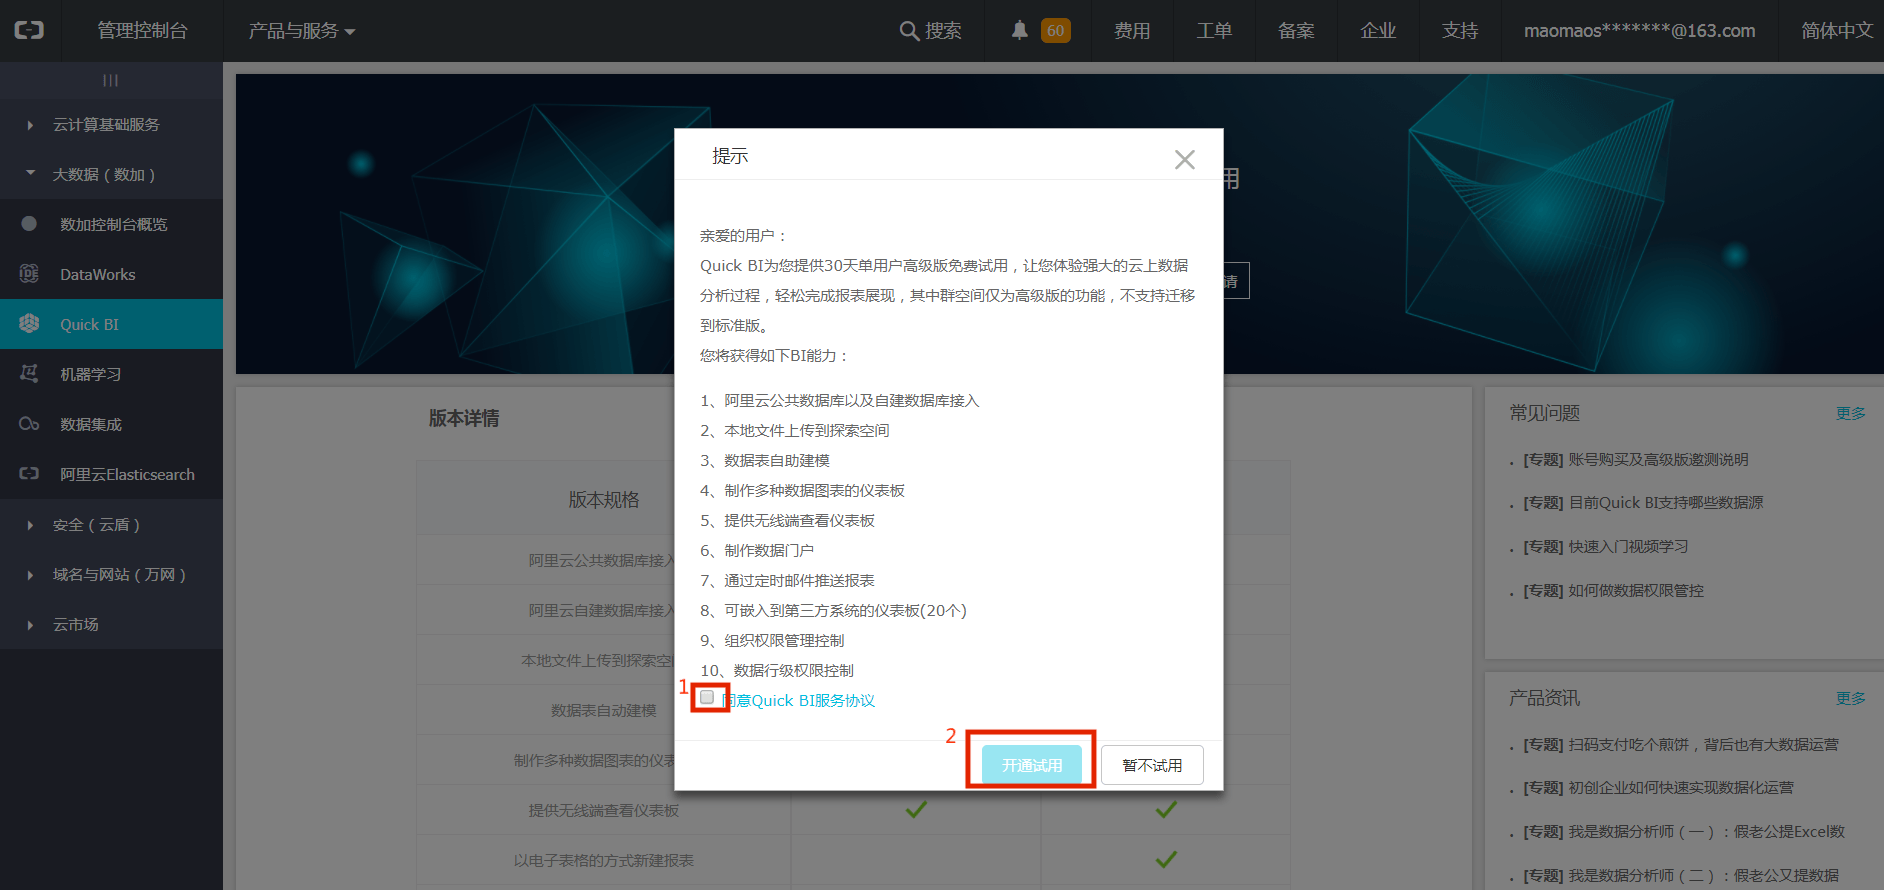Open 我是数据分析师（一）article
This screenshot has width=1884, height=890.
click(x=1684, y=831)
